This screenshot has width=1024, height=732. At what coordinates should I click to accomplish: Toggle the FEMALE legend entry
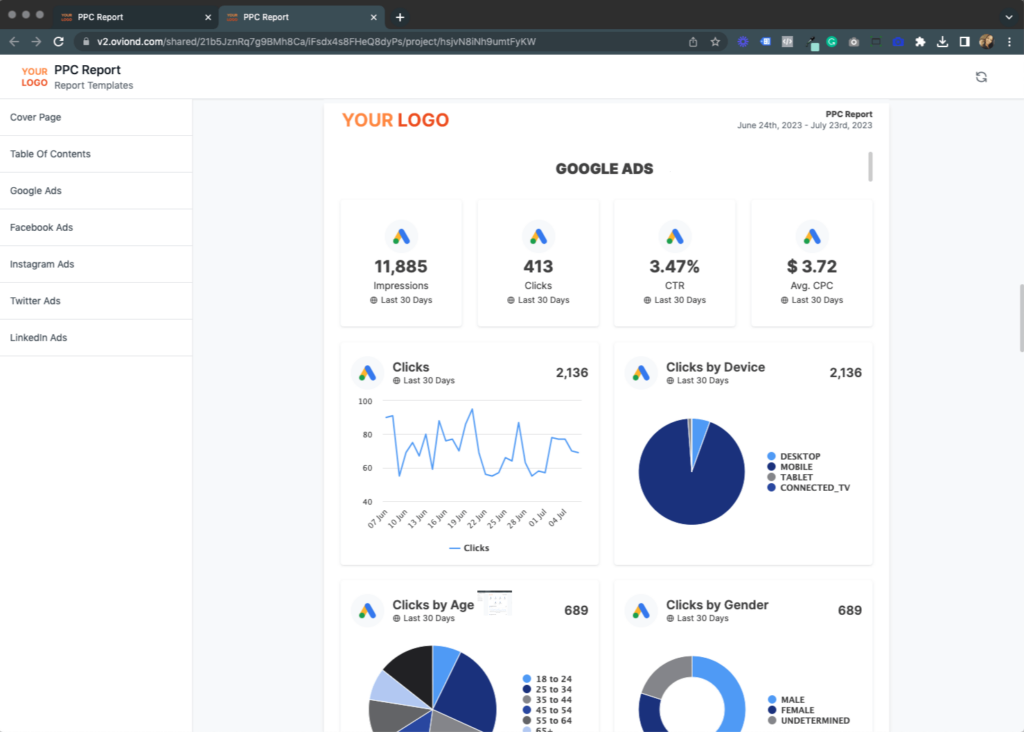[x=791, y=710]
